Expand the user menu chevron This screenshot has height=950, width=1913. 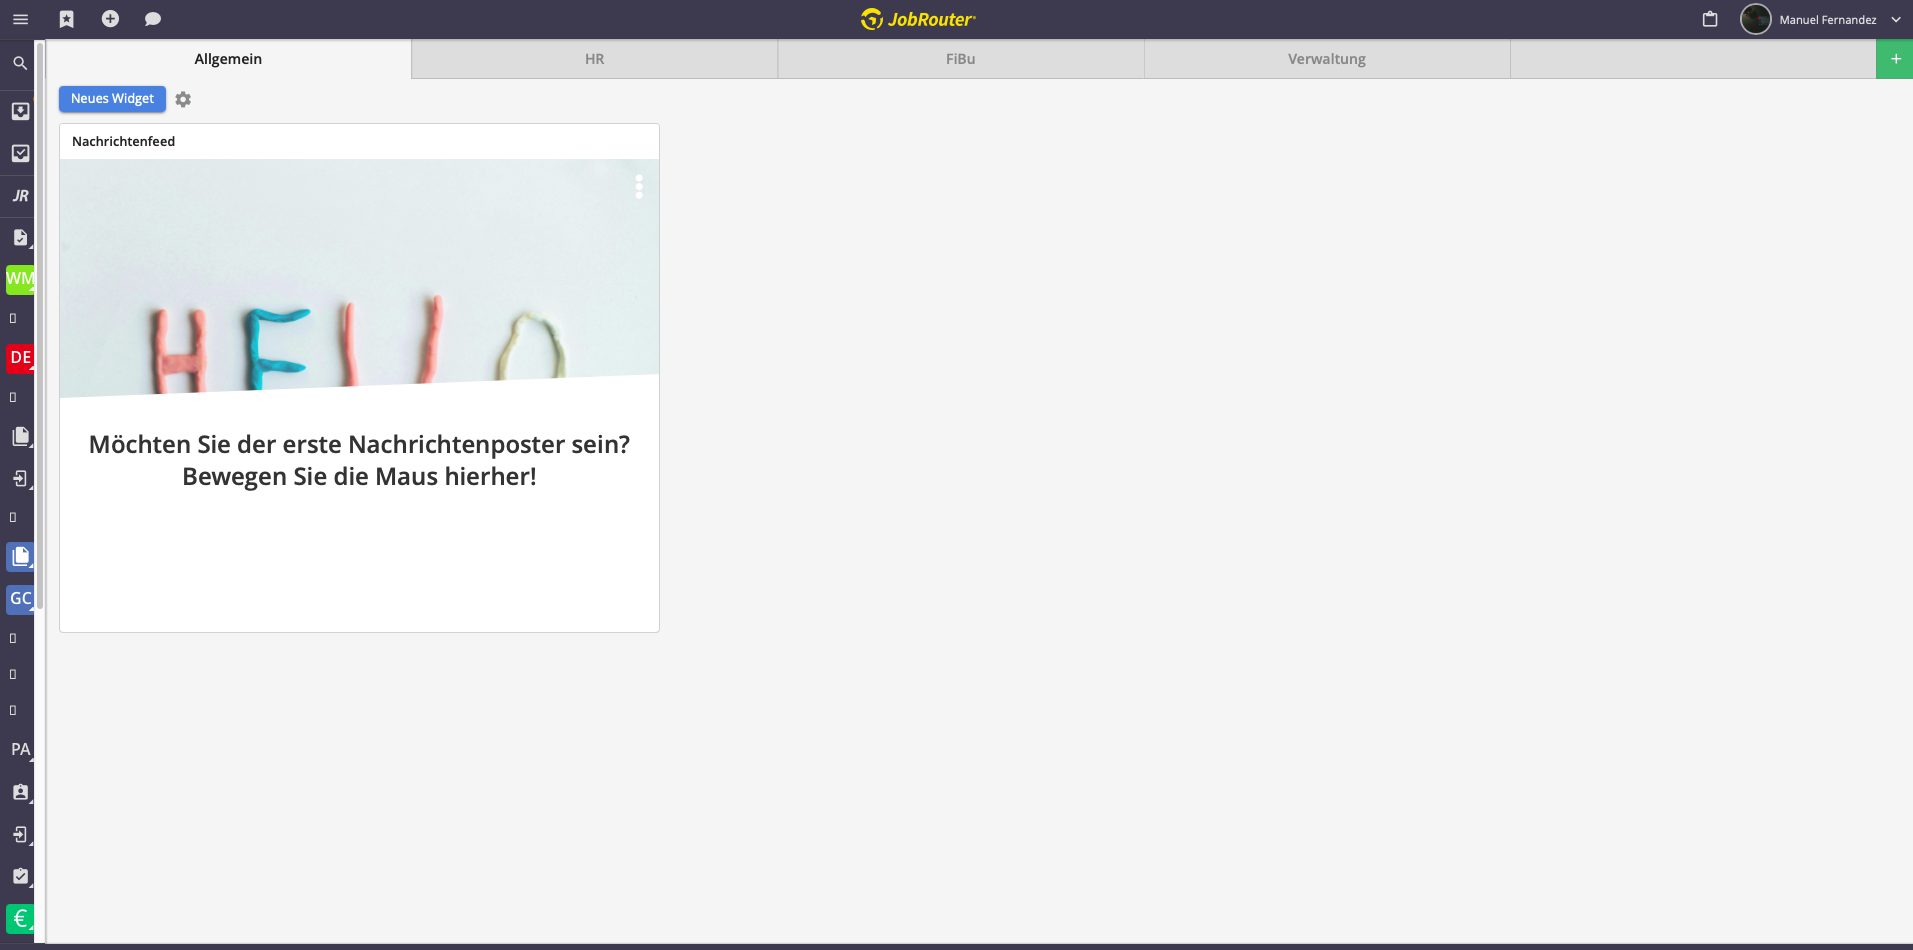[1896, 20]
